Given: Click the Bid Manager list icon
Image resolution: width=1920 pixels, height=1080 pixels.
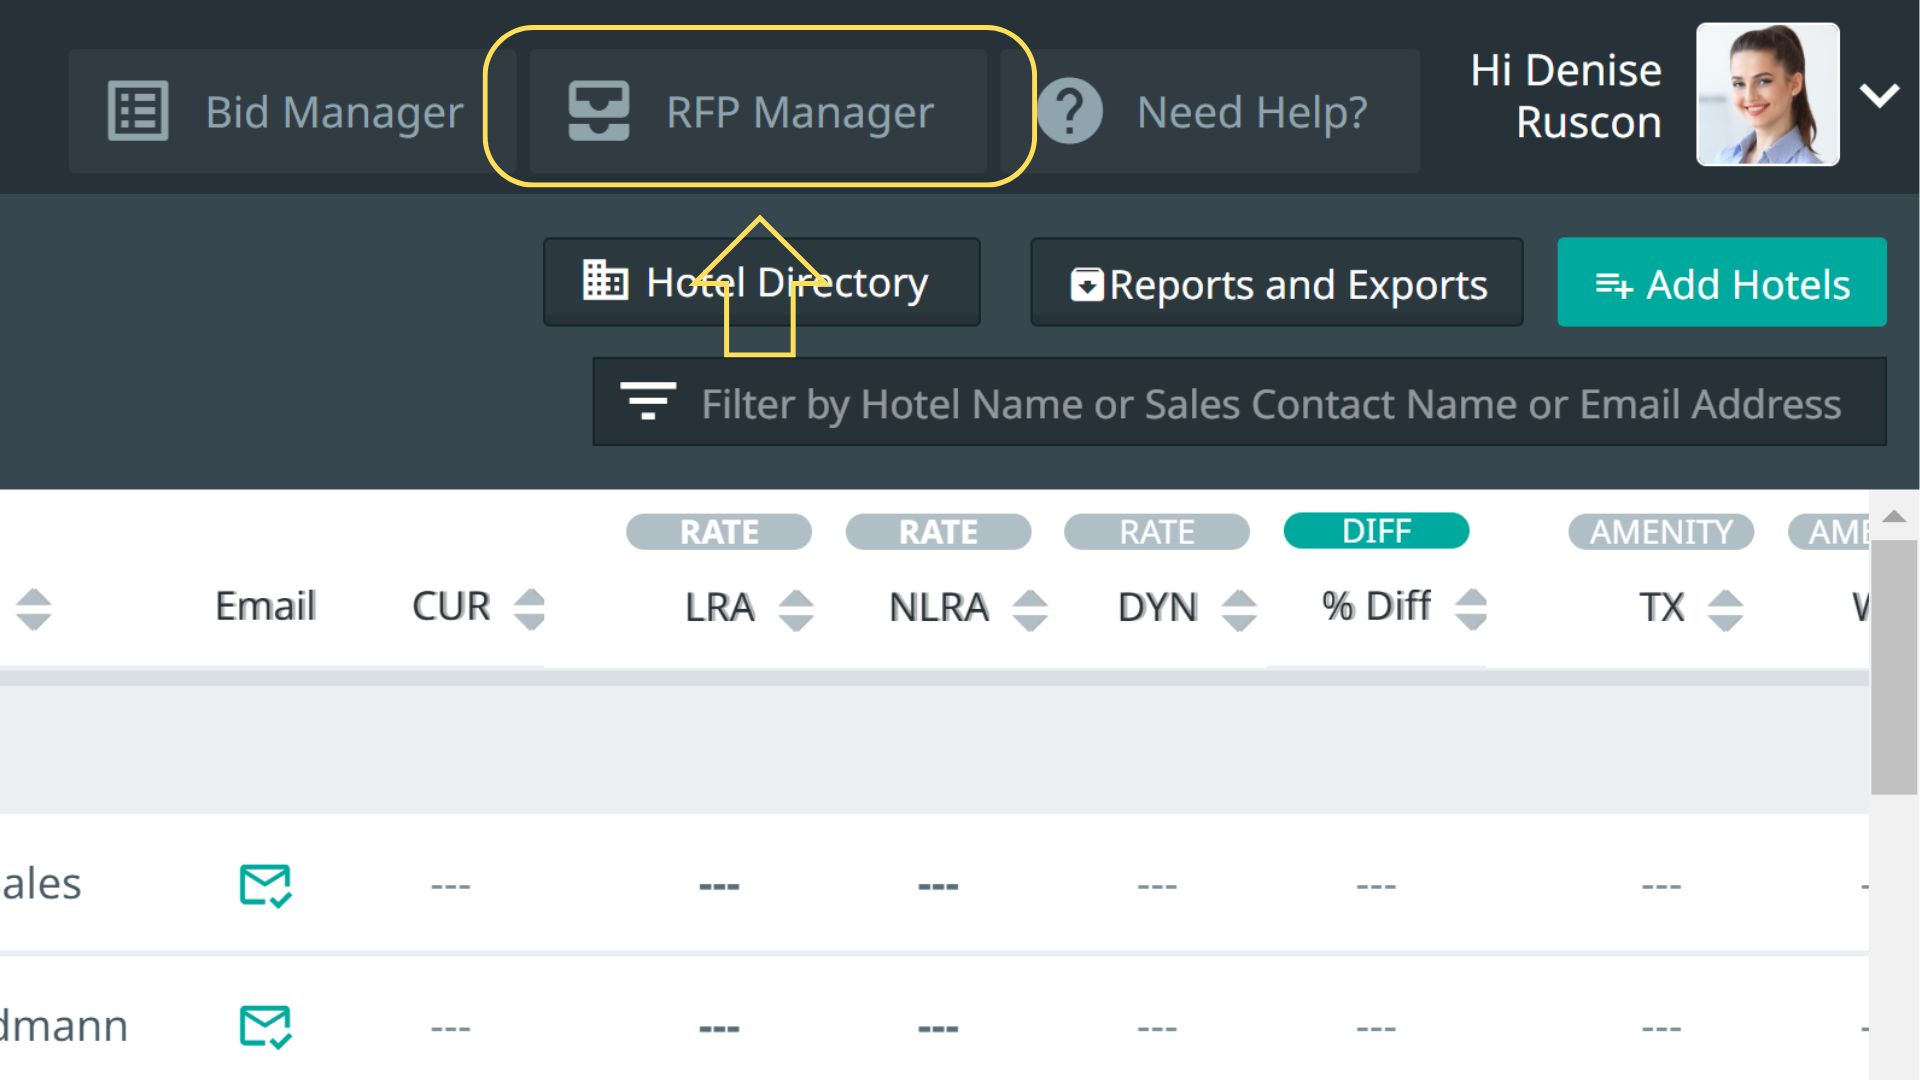Looking at the screenshot, I should tap(138, 111).
